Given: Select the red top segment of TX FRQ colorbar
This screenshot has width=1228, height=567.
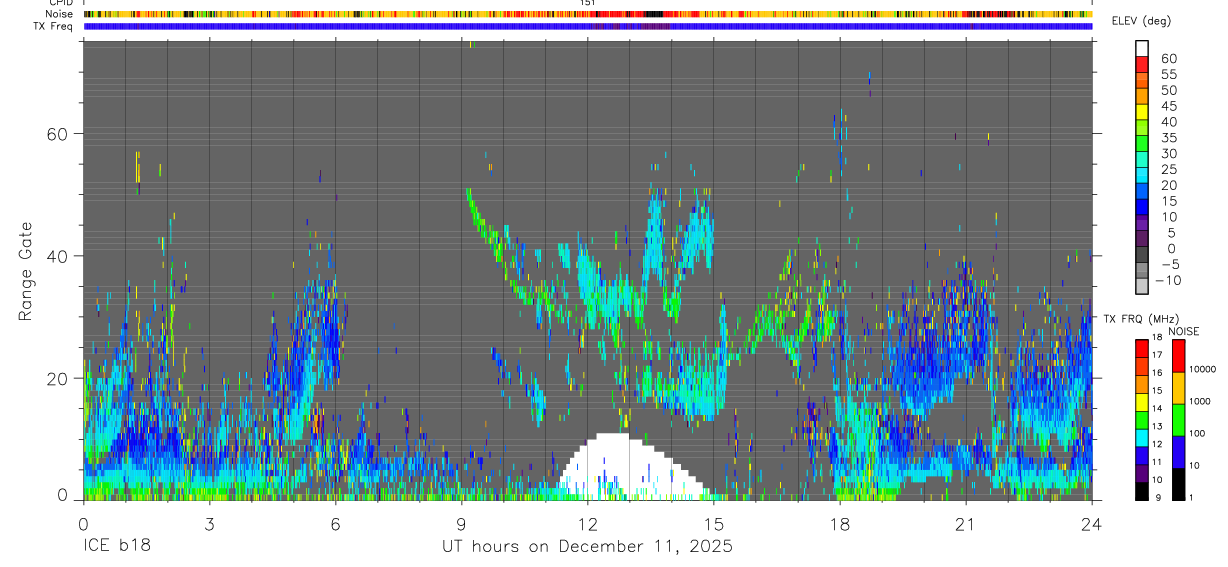Looking at the screenshot, I should coord(1142,349).
